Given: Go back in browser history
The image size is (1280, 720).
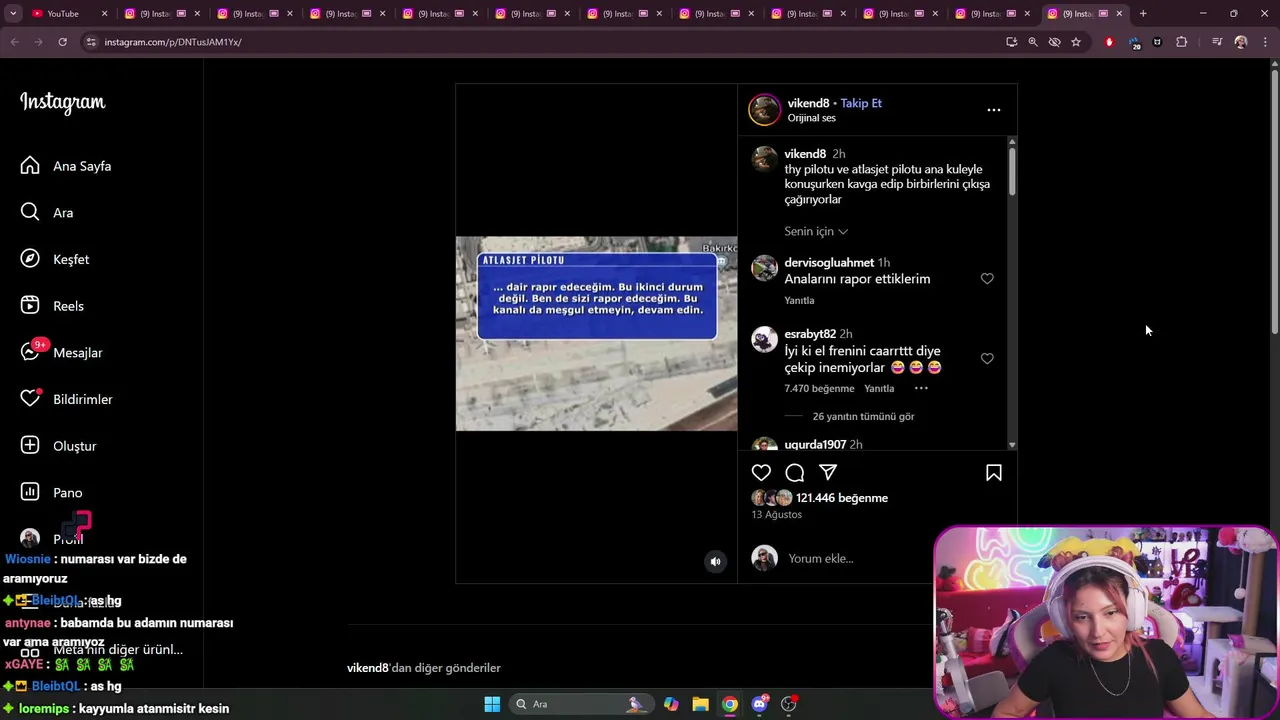Looking at the screenshot, I should (14, 42).
